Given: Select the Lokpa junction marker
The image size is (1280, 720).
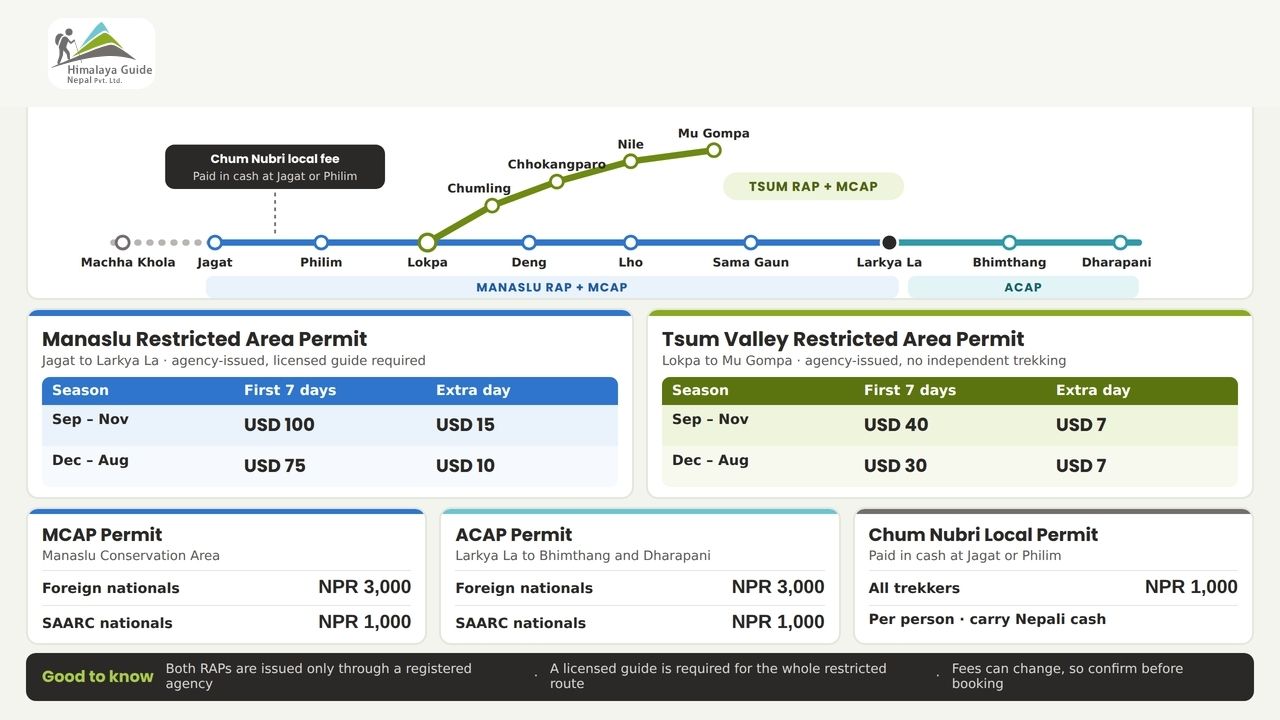Looking at the screenshot, I should (x=427, y=242).
